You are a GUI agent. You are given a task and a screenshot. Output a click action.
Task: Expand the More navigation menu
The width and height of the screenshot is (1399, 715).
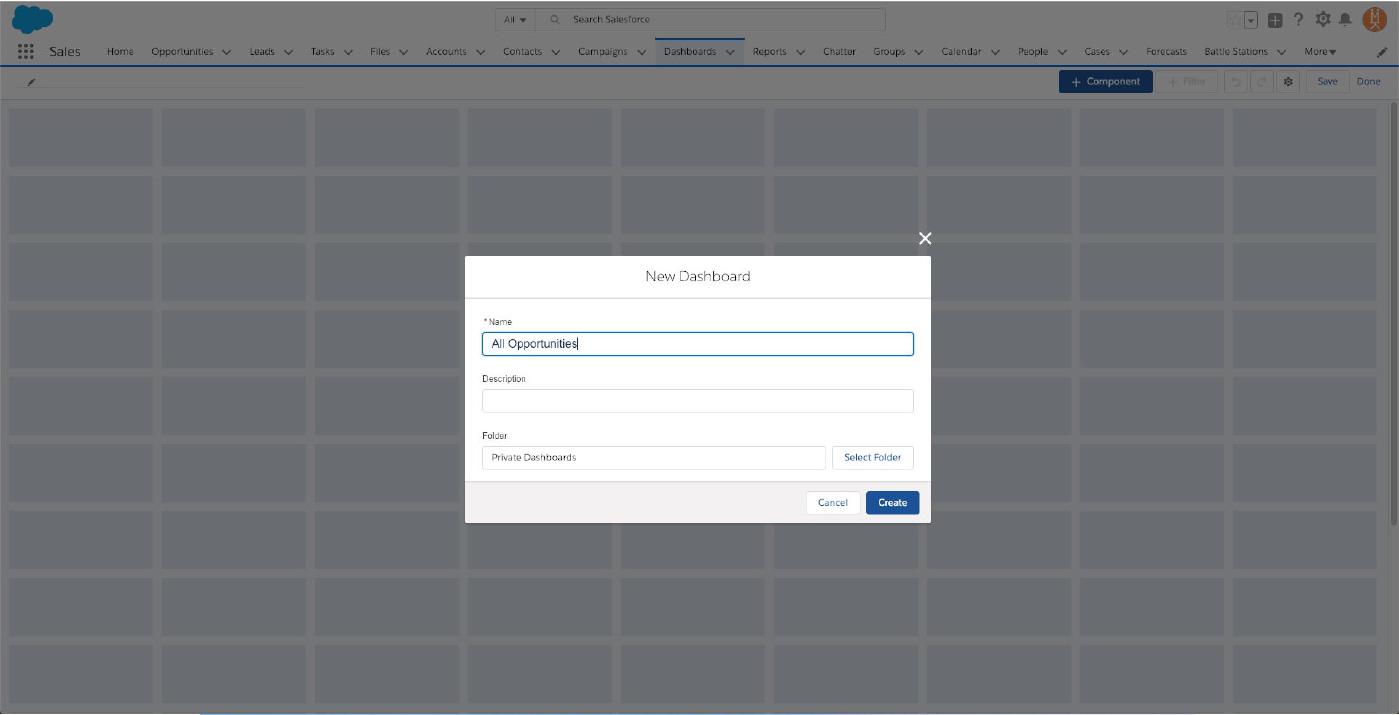tap(1319, 52)
